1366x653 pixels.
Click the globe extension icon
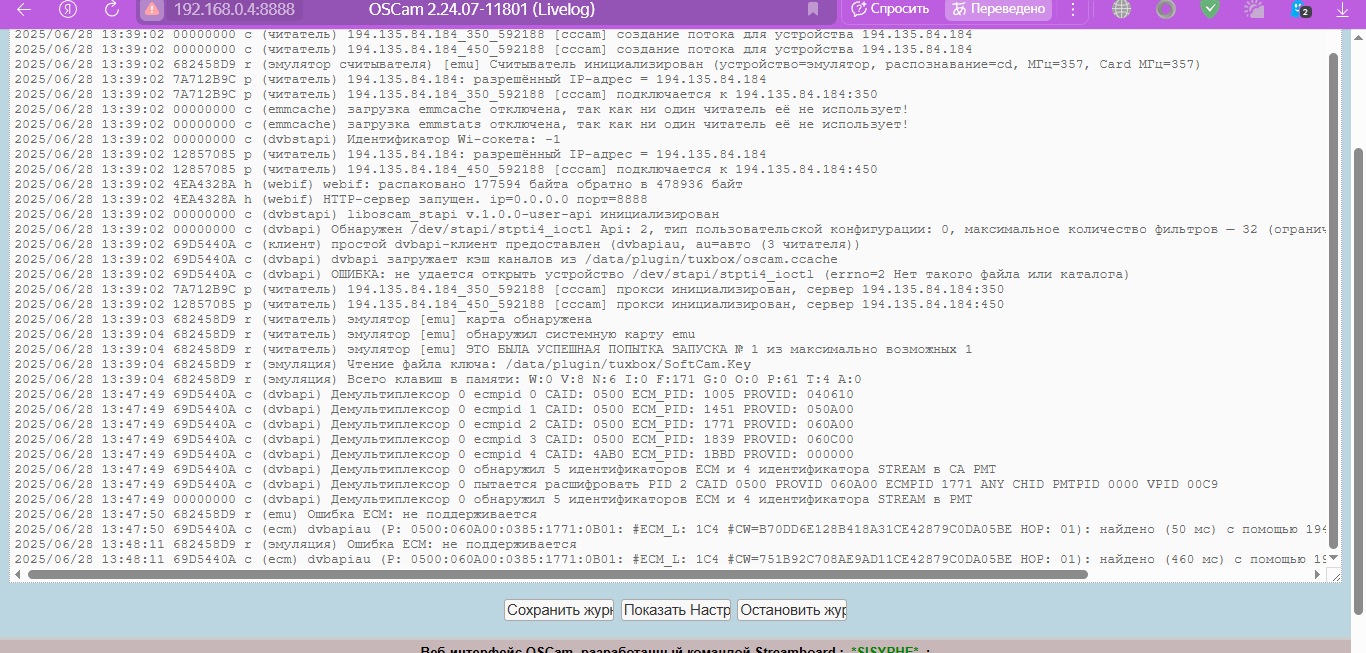pos(1121,10)
